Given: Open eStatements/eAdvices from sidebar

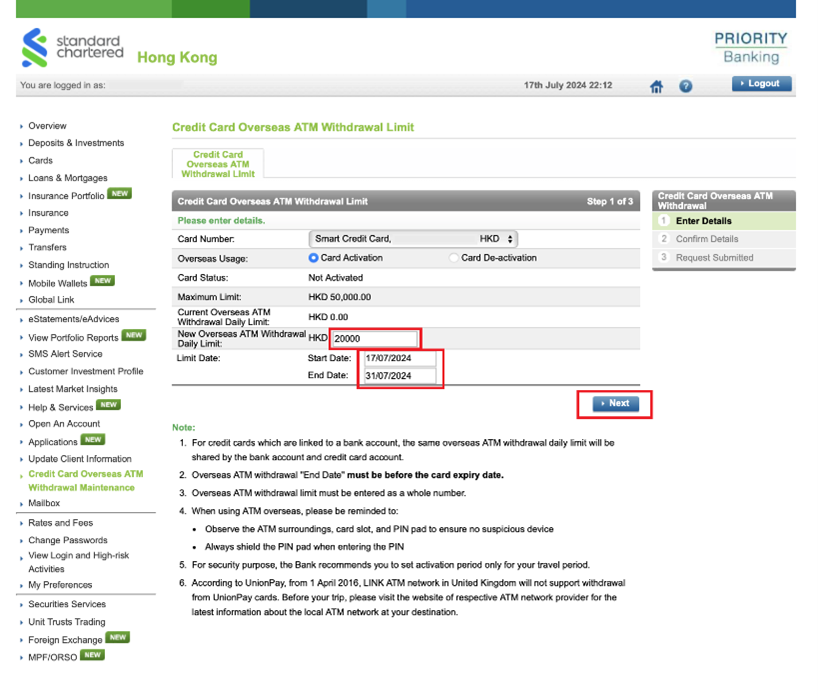Looking at the screenshot, I should 74,319.
